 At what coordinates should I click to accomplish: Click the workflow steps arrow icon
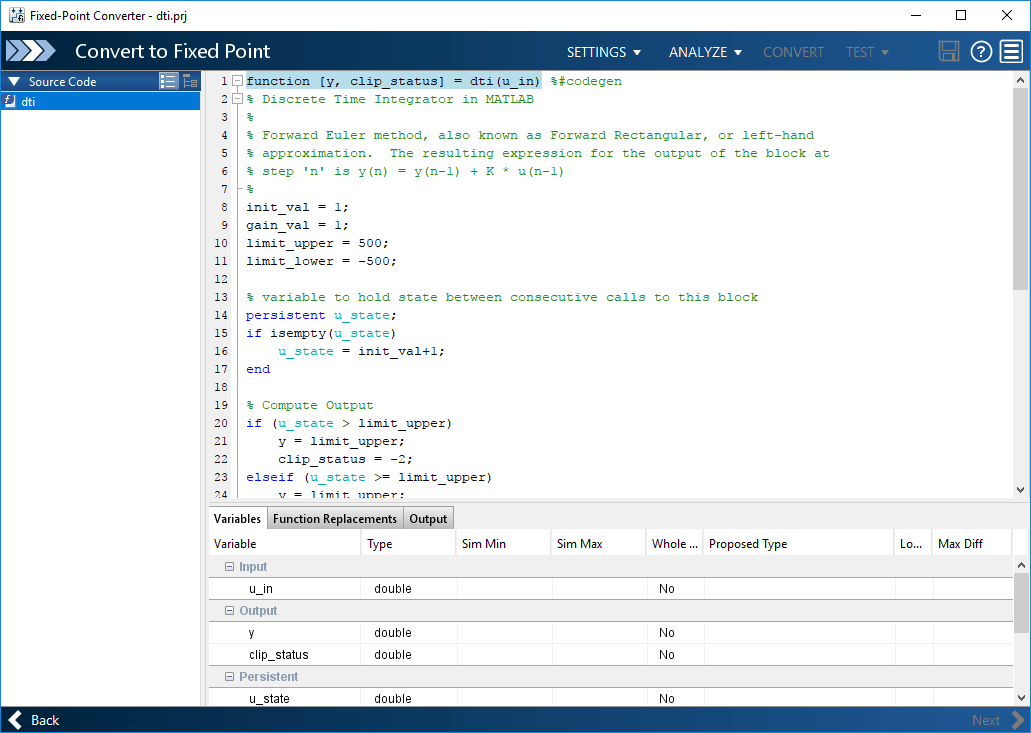[32, 52]
